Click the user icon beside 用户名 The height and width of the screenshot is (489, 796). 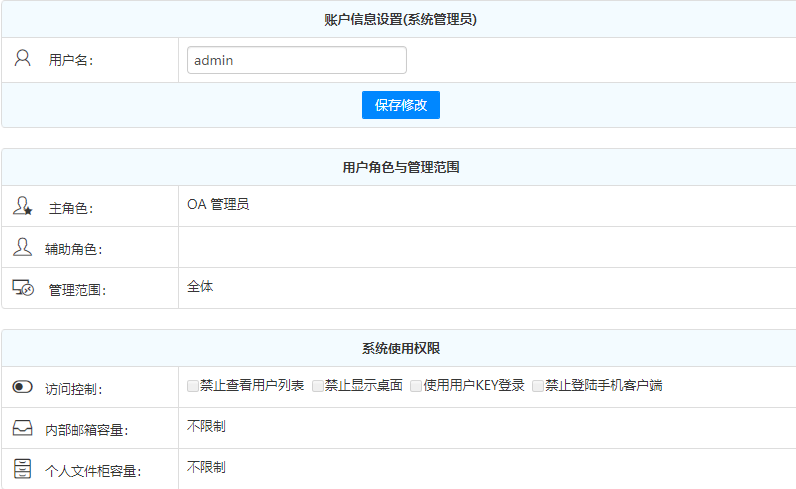[x=23, y=58]
